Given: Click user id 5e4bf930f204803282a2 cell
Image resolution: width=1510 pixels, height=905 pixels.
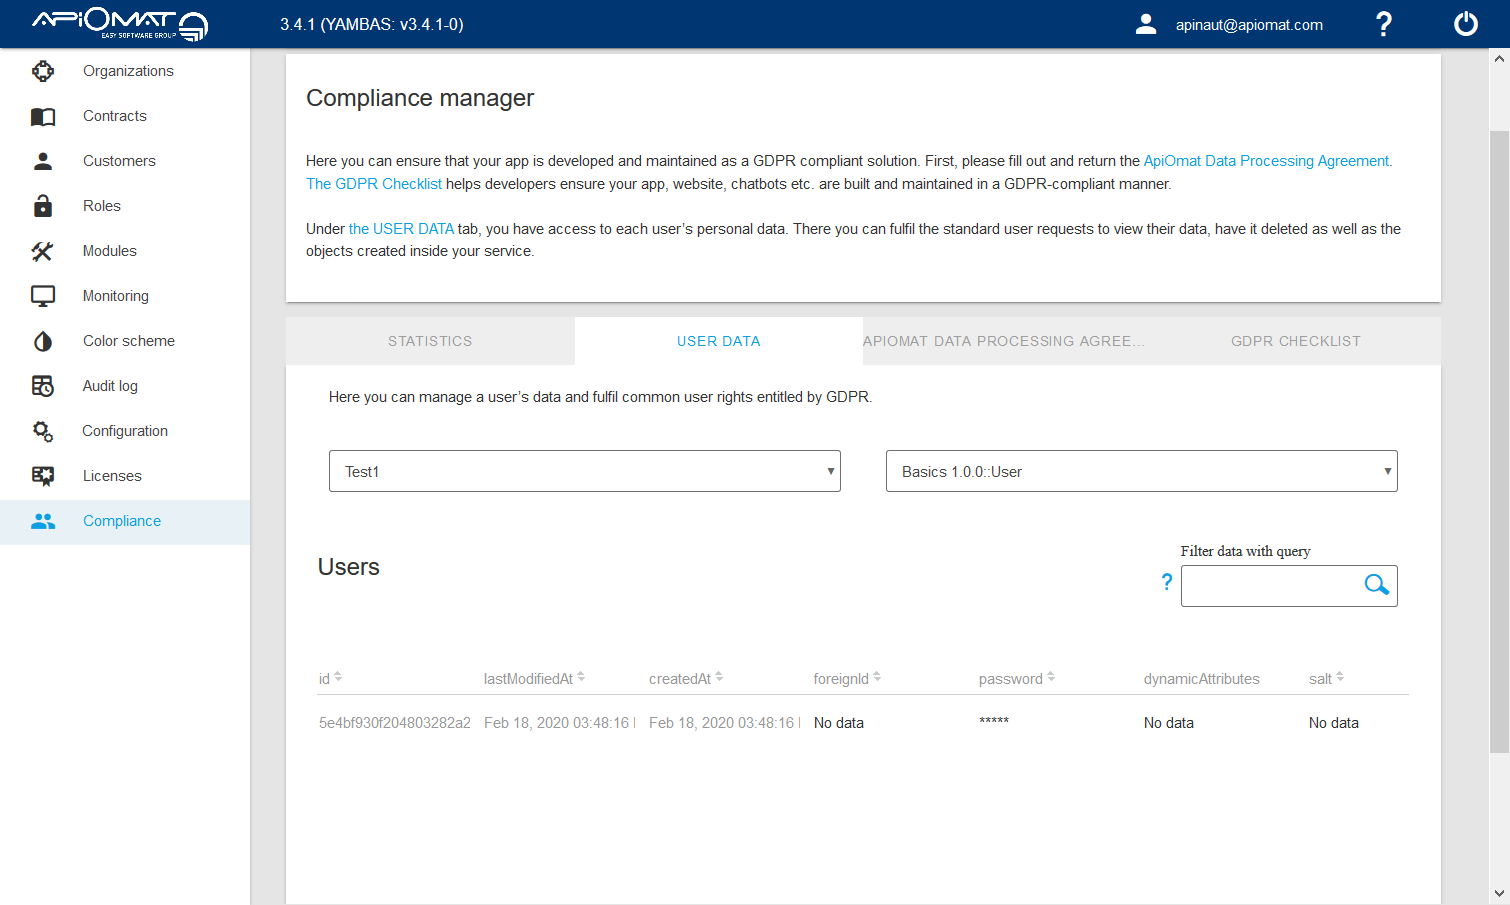Looking at the screenshot, I should 395,723.
